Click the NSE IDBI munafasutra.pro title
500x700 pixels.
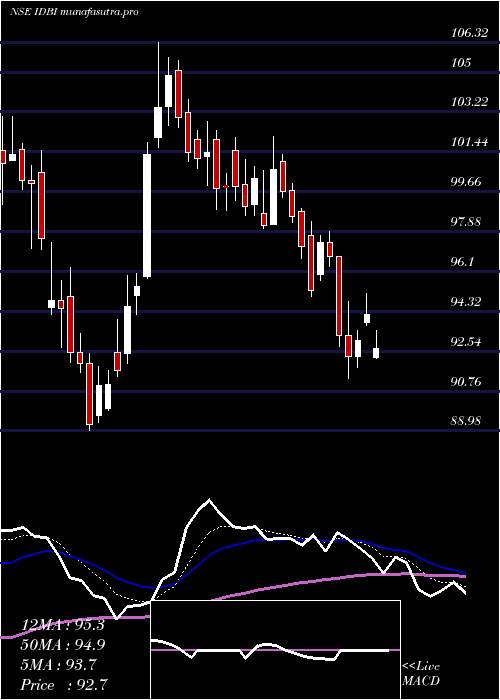tap(74, 12)
